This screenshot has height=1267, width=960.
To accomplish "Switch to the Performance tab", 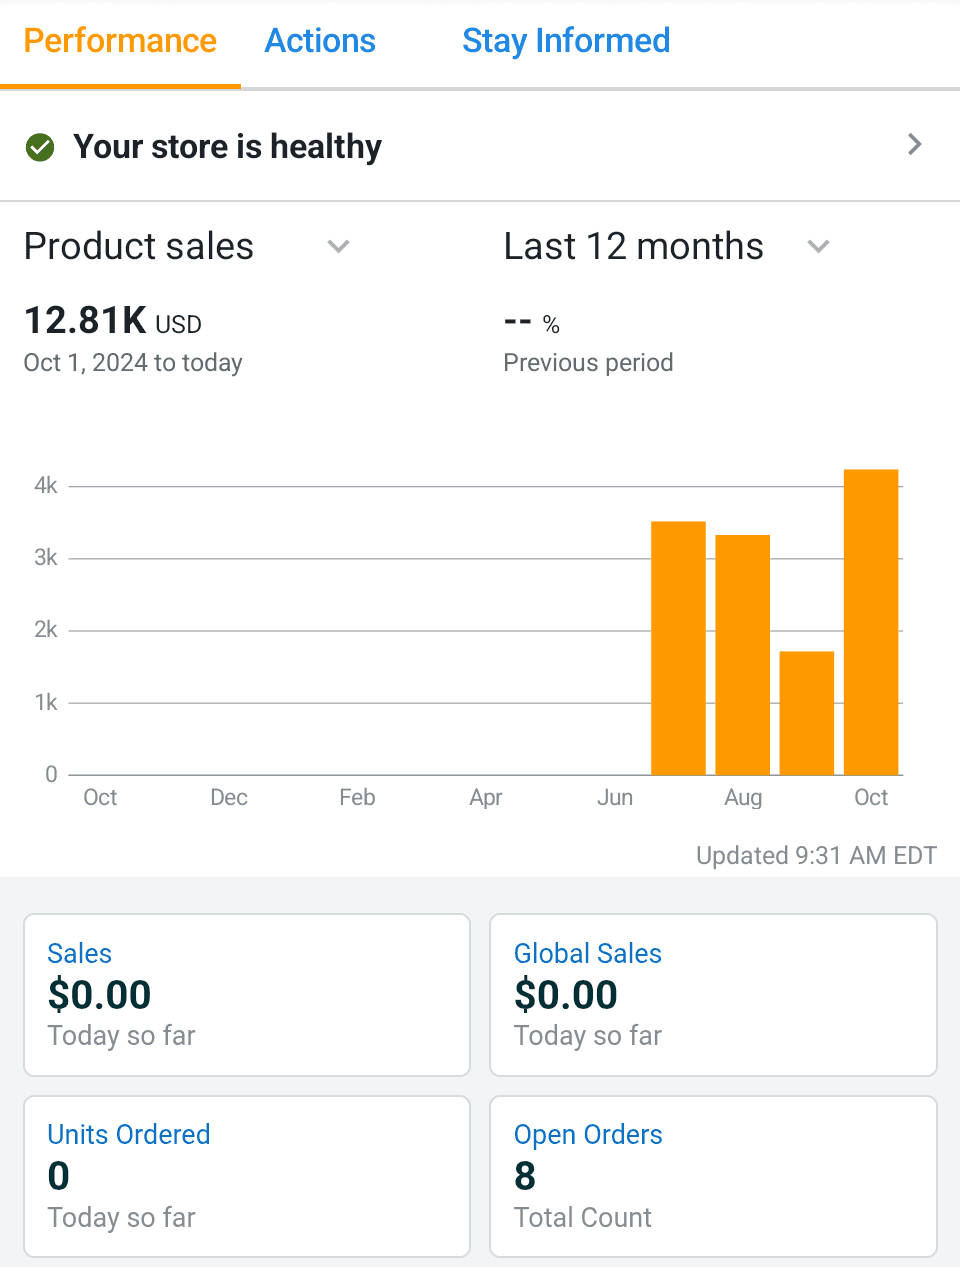I will 120,41.
